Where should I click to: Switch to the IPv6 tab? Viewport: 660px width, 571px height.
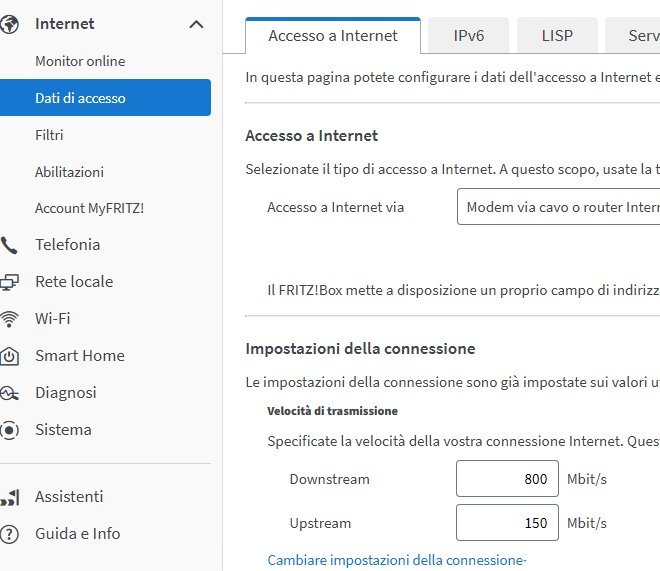point(468,36)
